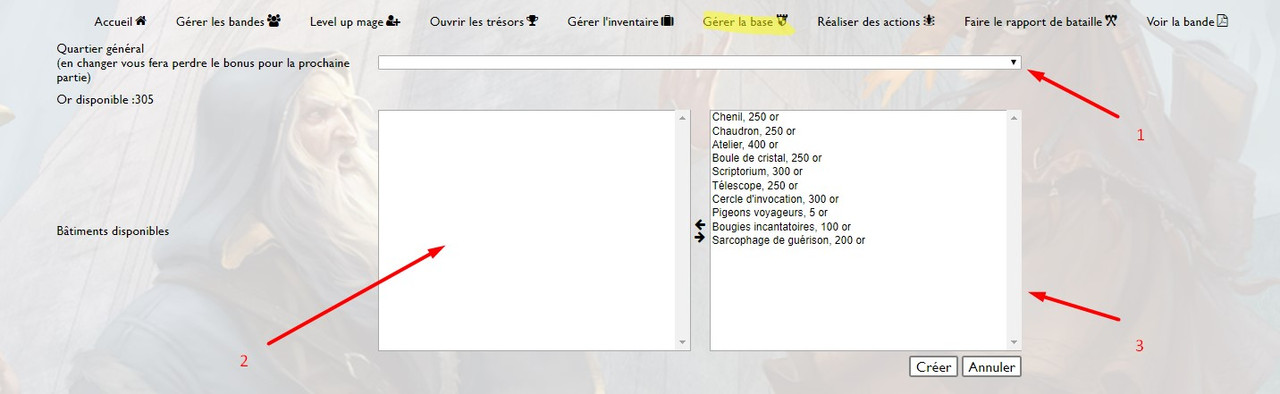The width and height of the screenshot is (1280, 394).
Task: Click the PDF file icon beside Voir la bande
Action: (x=1222, y=20)
